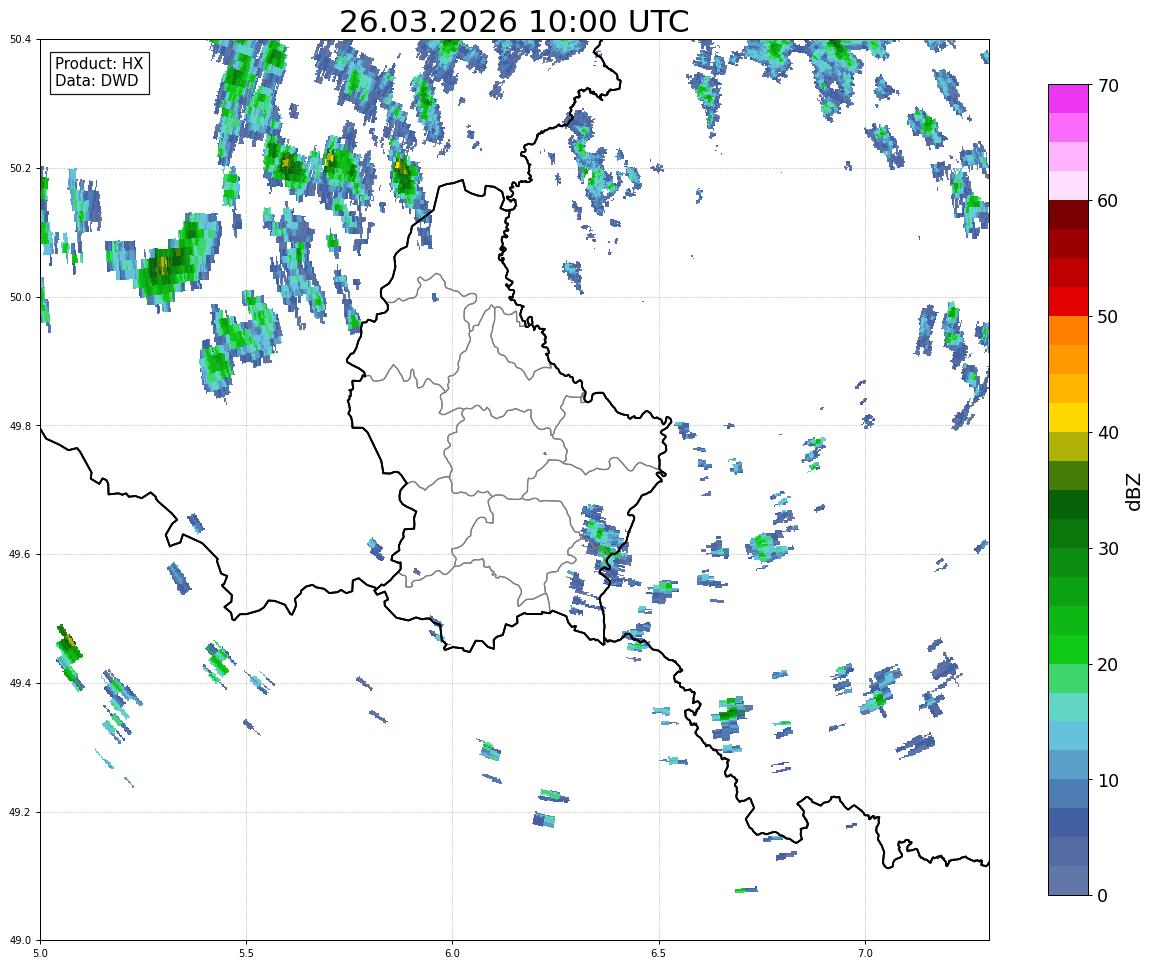Click the latitude axis label 49.8

tap(21, 426)
